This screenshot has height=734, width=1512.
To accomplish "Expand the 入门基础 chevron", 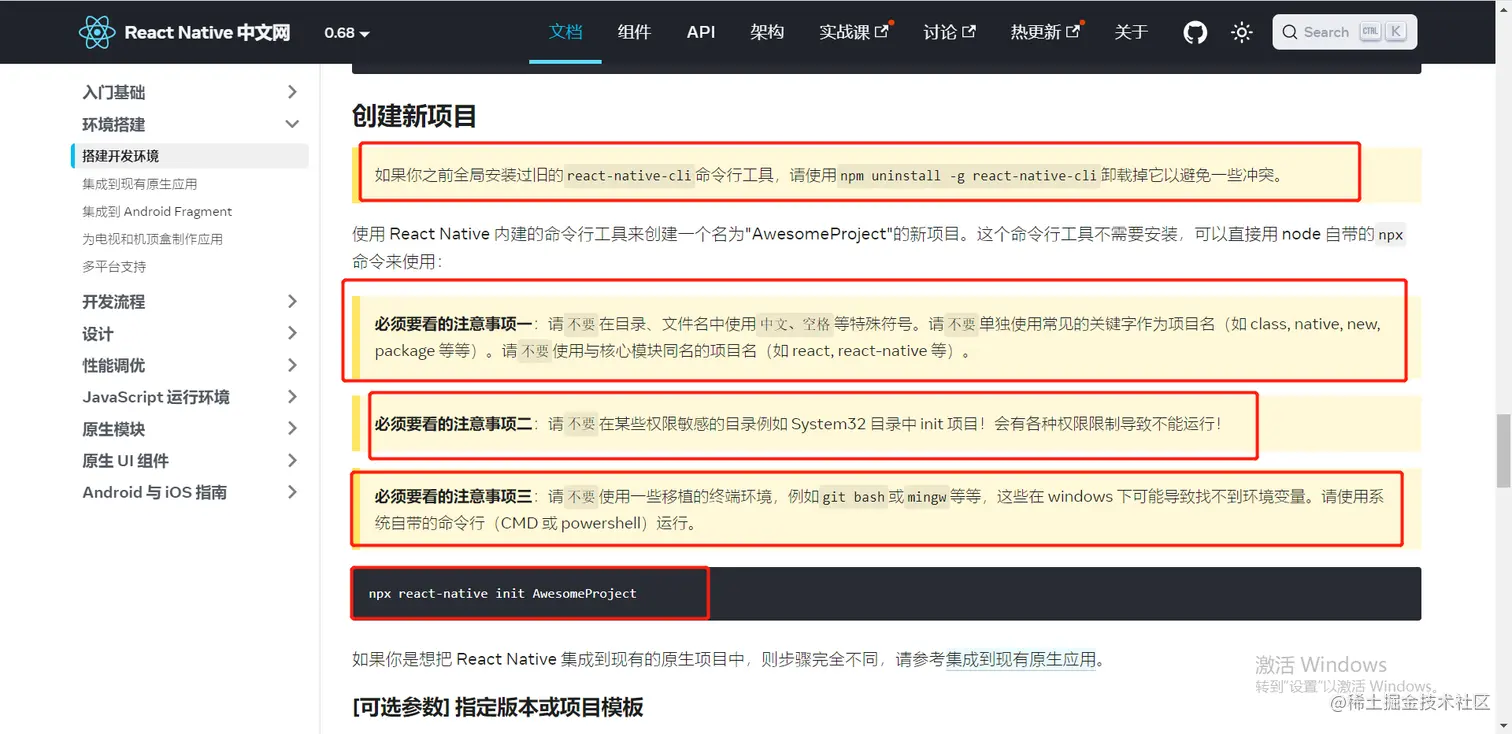I will (292, 92).
